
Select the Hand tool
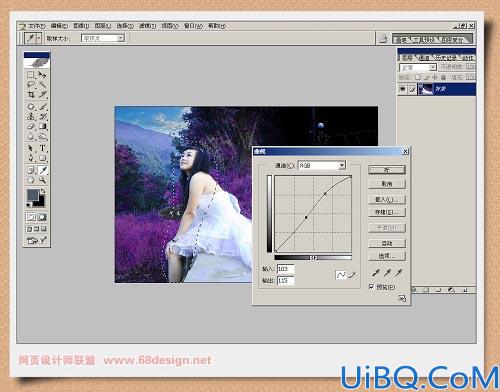31,180
